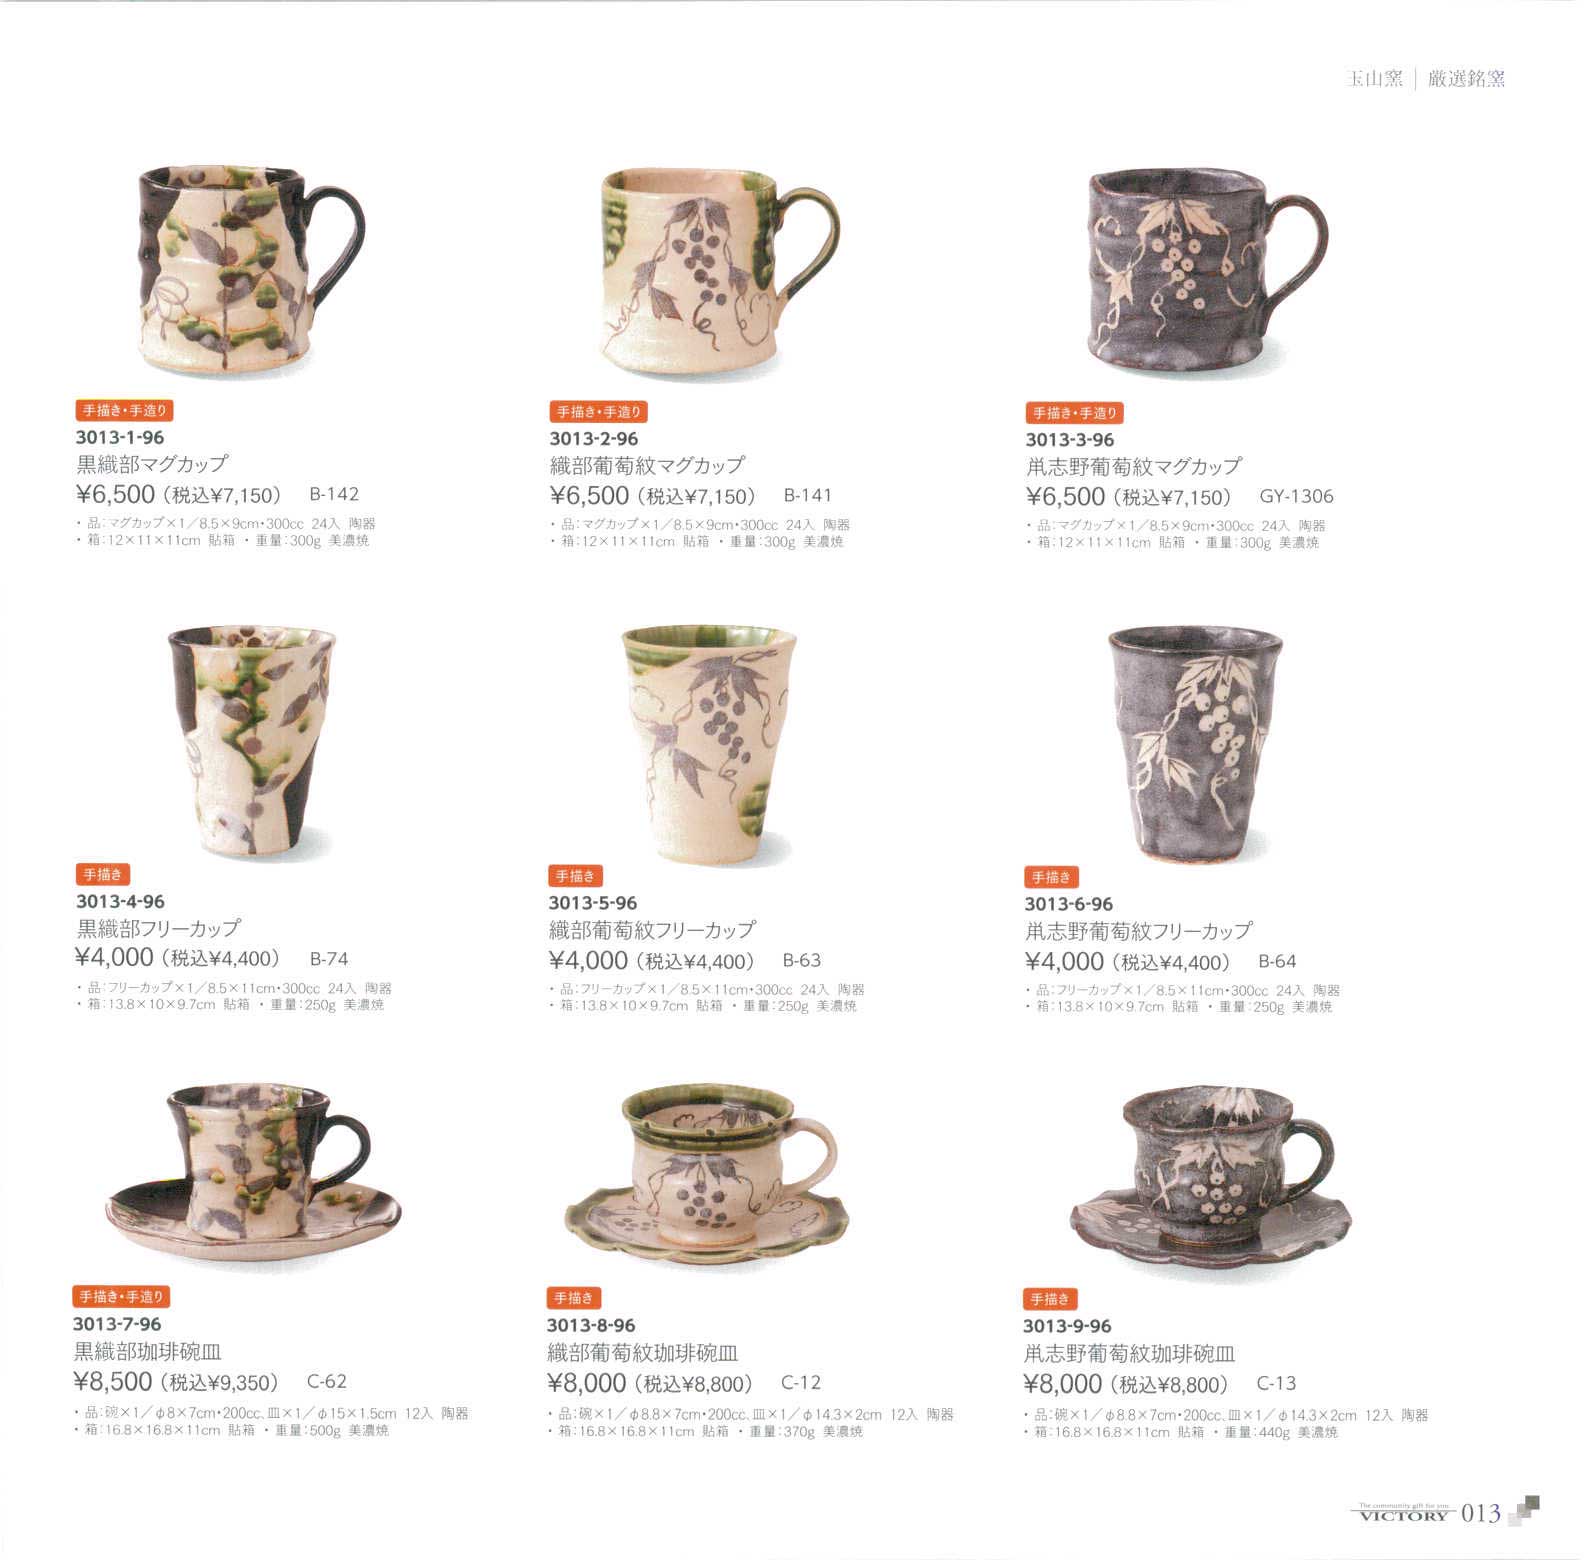Click the 黒織部マグカップ product photo
The image size is (1584, 1560).
(251, 270)
